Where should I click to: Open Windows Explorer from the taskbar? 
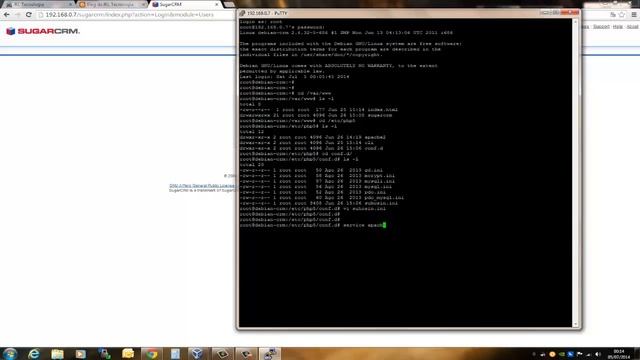tap(57, 353)
